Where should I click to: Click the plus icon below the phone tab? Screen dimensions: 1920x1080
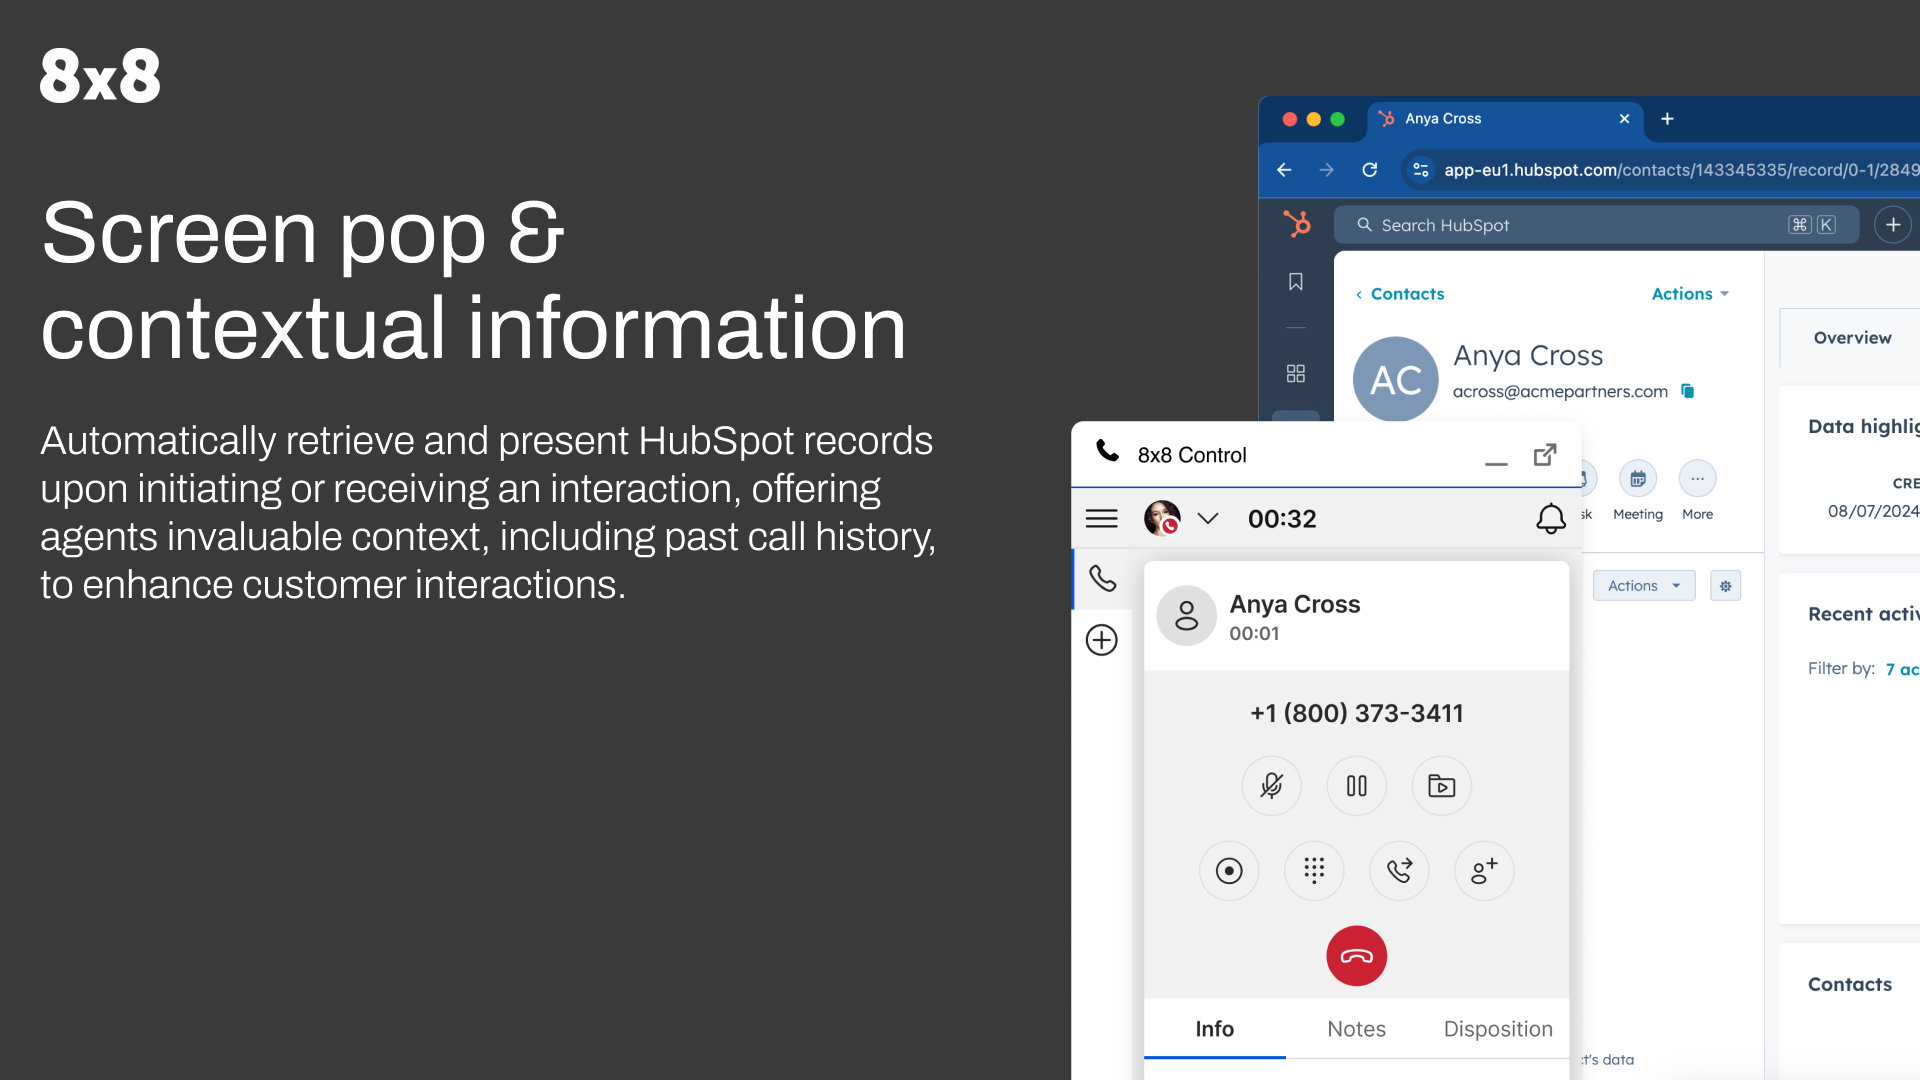1101,640
